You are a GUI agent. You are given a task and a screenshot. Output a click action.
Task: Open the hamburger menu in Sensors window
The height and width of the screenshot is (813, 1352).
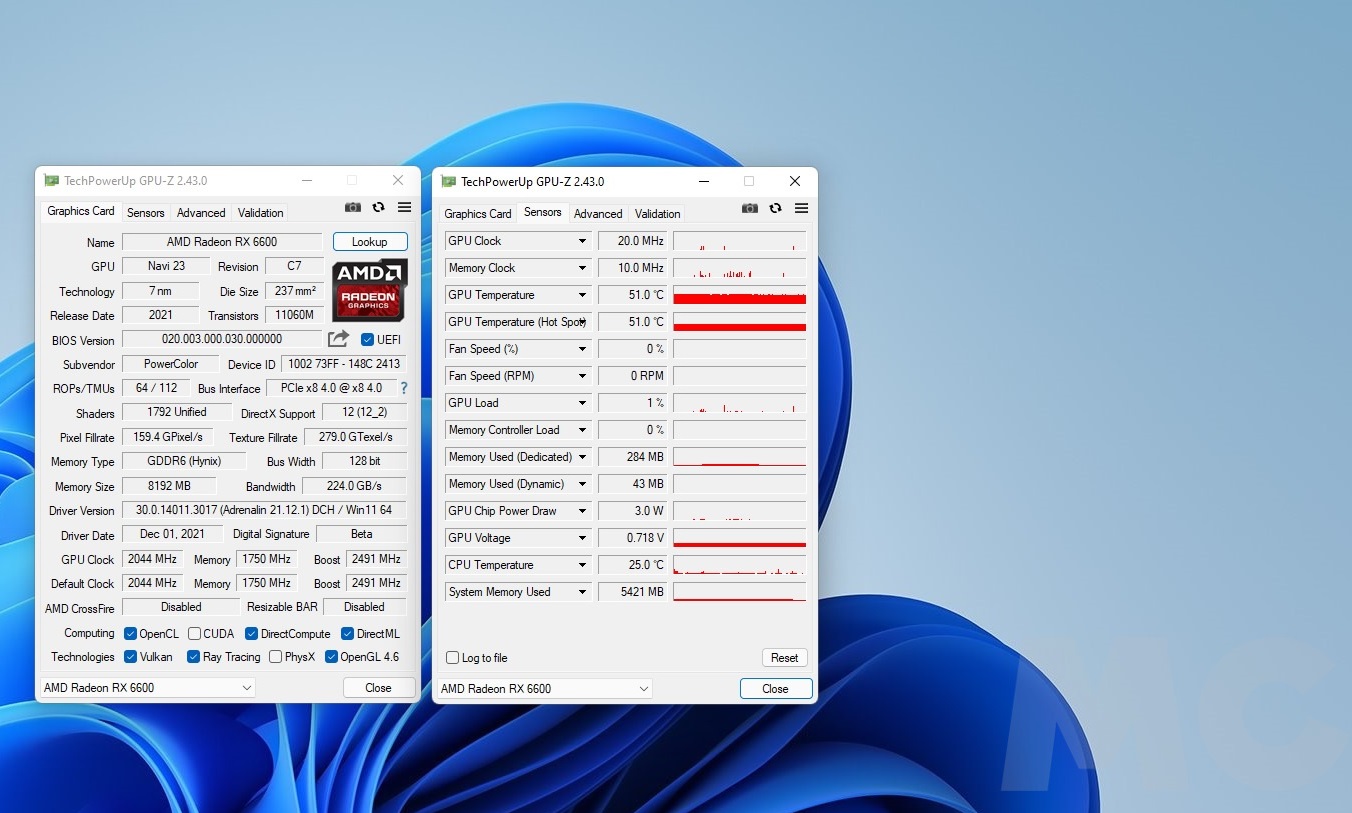coord(801,208)
